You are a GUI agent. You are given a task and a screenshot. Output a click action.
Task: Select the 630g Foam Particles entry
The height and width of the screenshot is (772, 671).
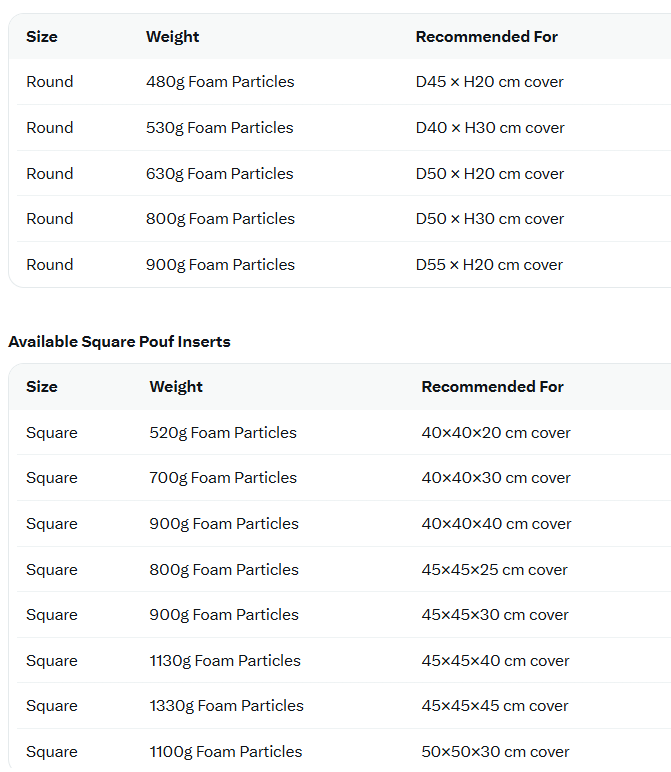click(220, 174)
